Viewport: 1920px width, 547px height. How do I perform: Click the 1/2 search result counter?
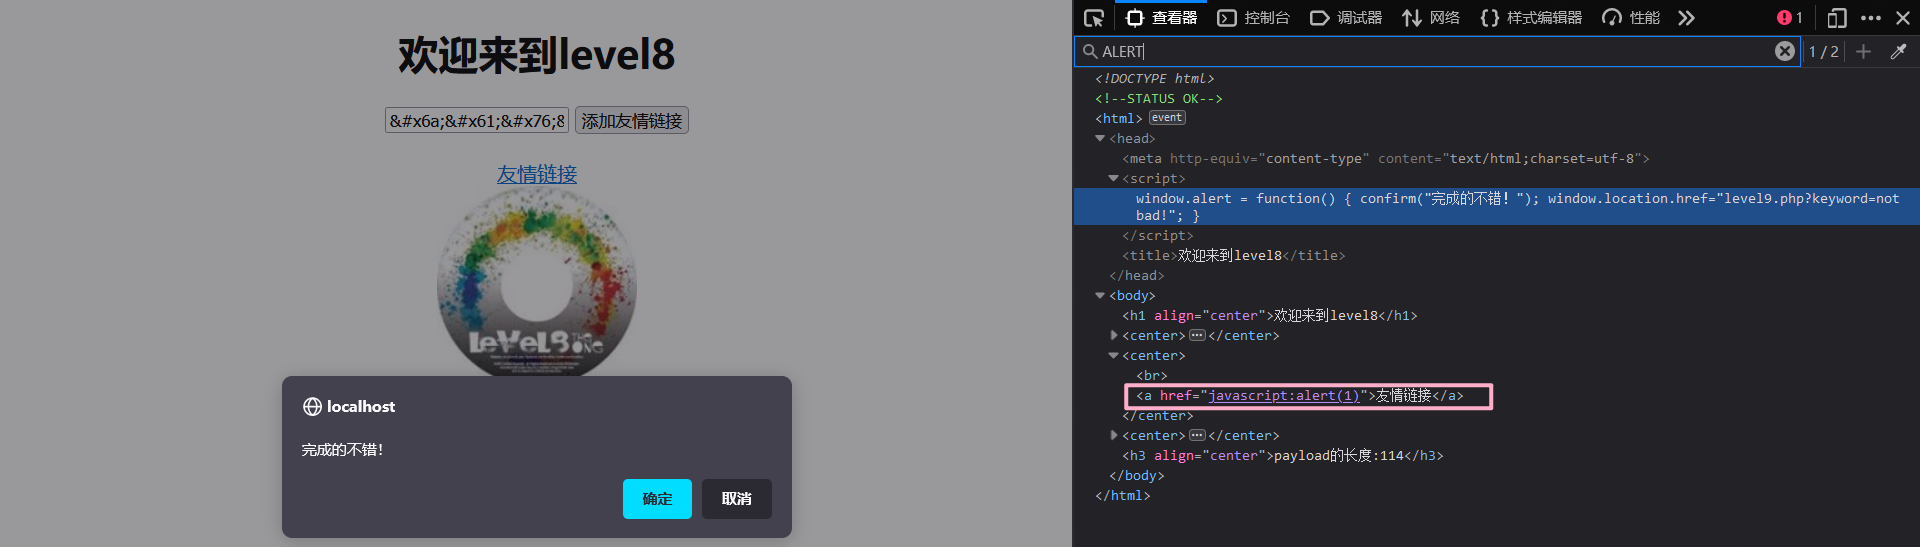coord(1823,52)
